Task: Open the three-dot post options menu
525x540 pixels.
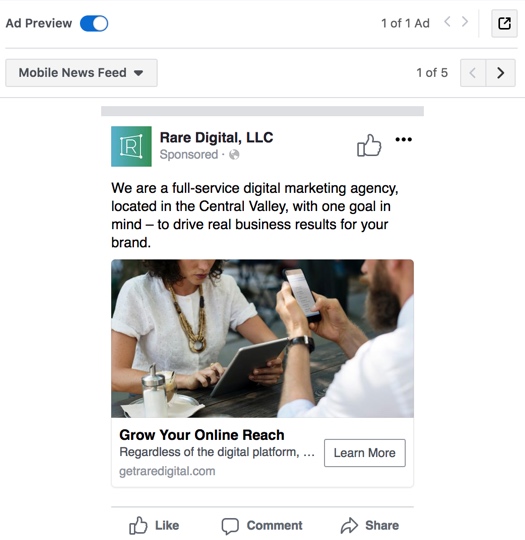Action: click(x=403, y=139)
